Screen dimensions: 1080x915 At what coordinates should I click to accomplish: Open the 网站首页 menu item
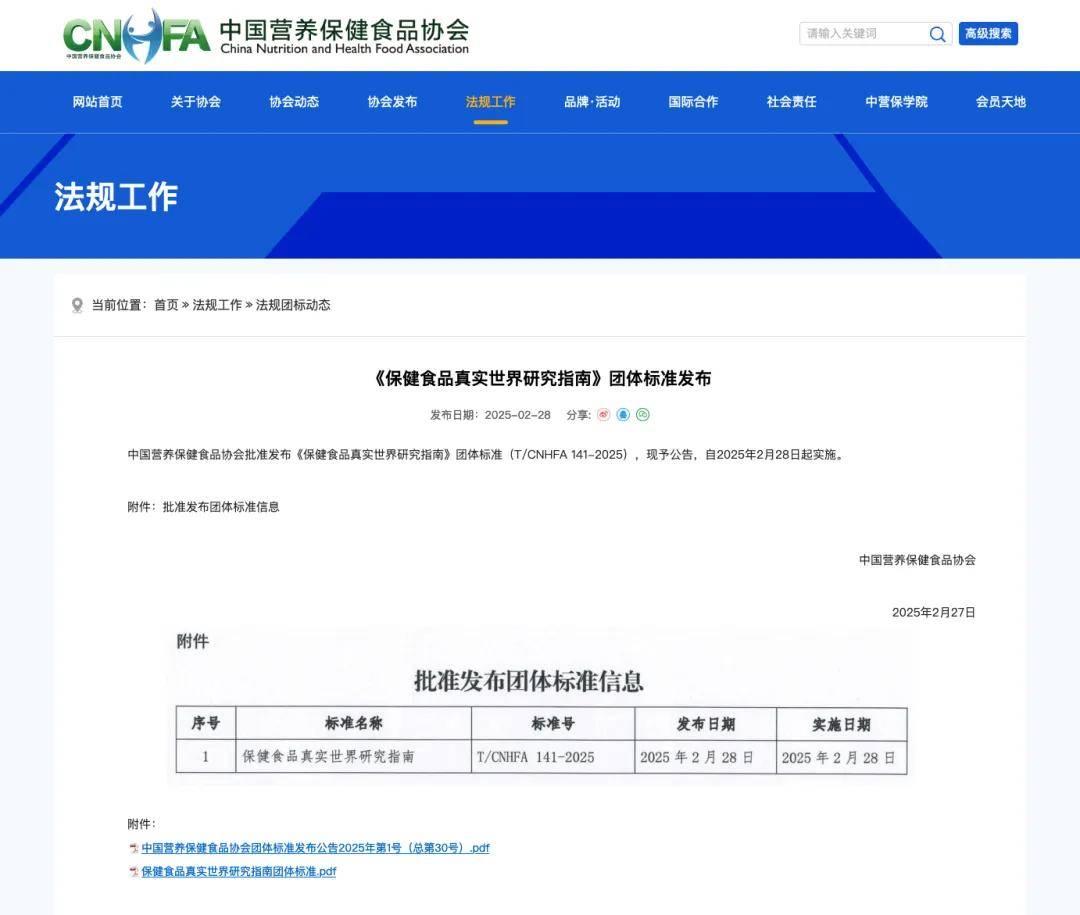(x=97, y=102)
